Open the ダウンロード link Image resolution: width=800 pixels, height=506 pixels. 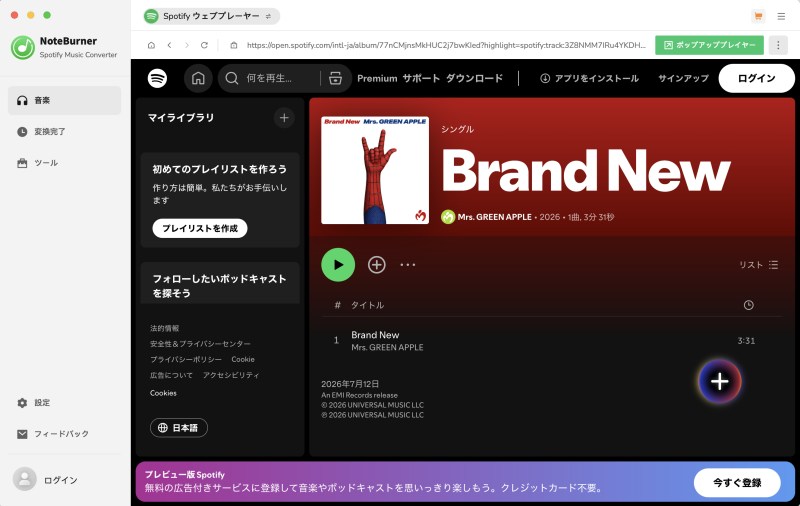[474, 78]
